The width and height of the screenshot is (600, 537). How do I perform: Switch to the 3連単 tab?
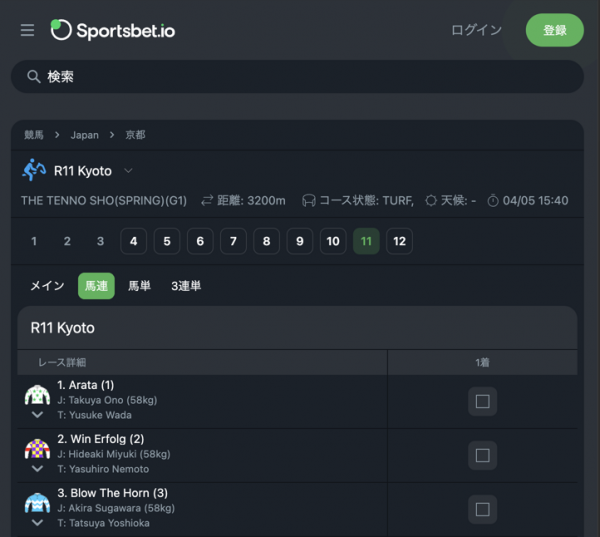[x=186, y=286]
